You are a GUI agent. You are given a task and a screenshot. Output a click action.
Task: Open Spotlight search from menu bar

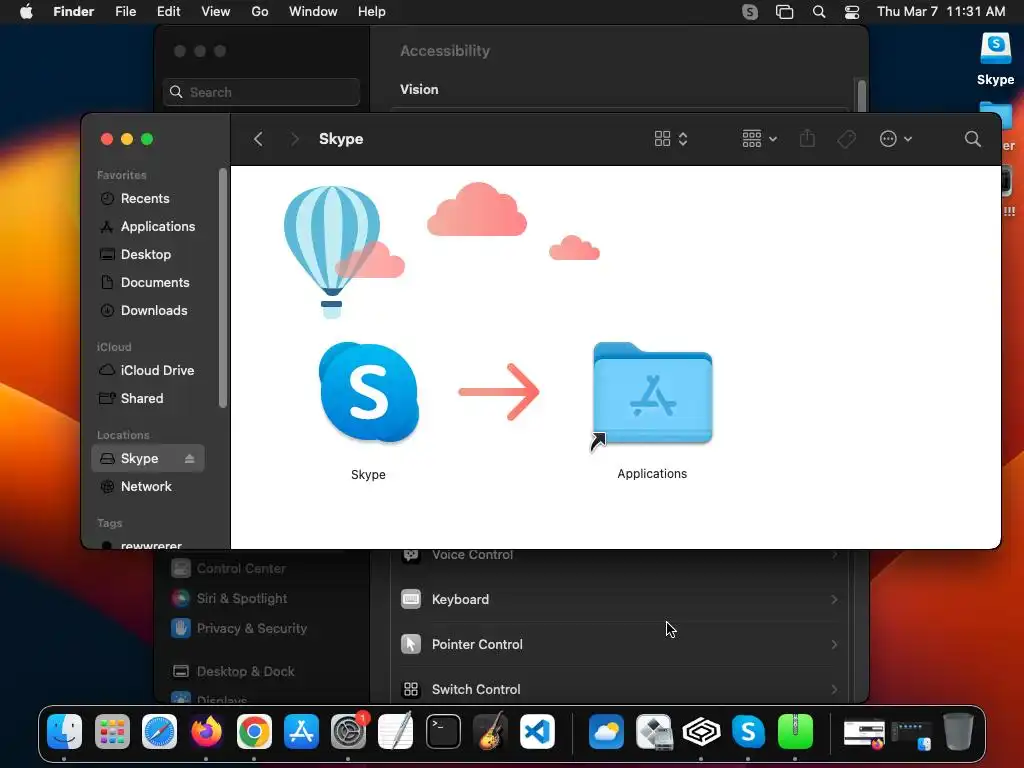(x=819, y=12)
